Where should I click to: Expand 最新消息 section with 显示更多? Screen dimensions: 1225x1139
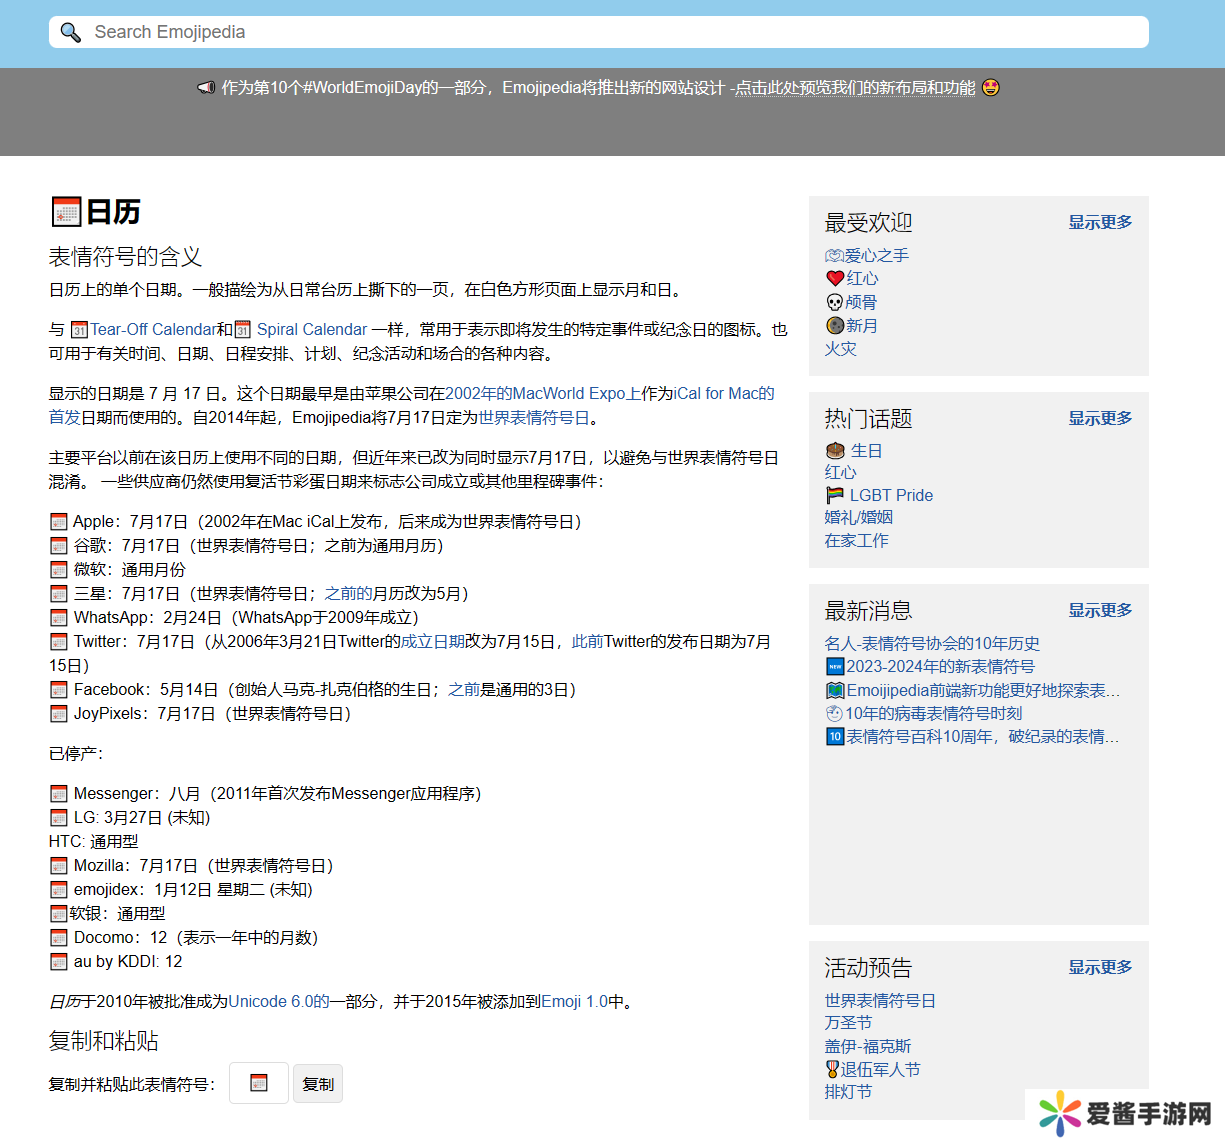coord(1100,610)
